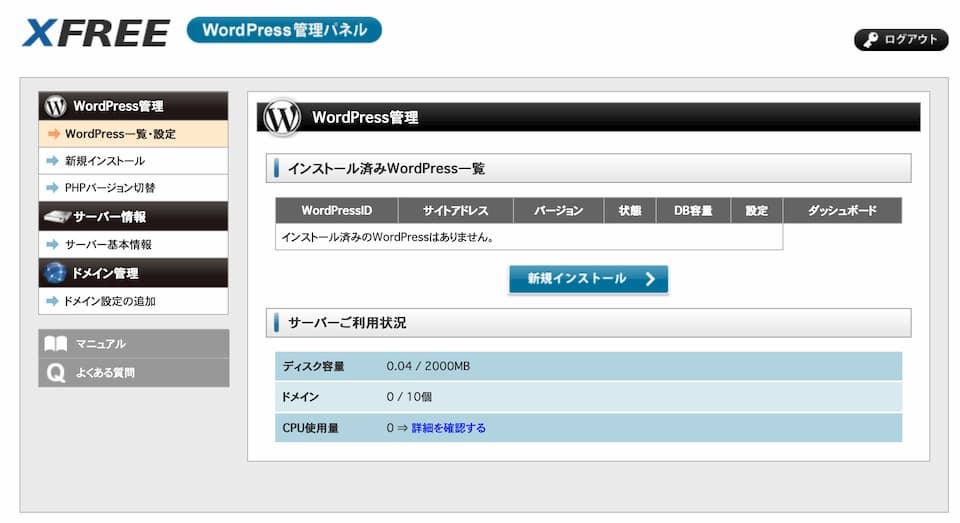Go to サーバー基本情報 page
Viewport: 960px width, 523px height.
(108, 245)
